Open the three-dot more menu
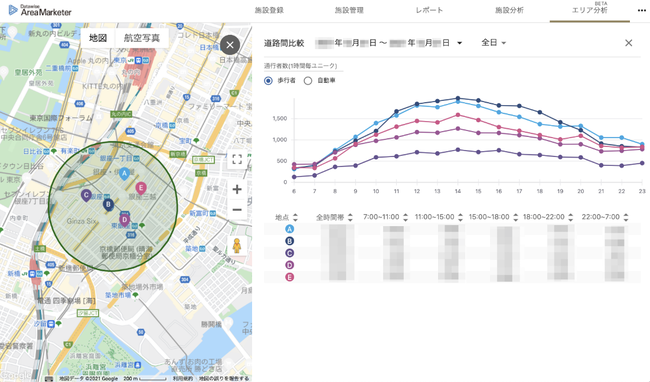650x382 pixels. click(641, 10)
